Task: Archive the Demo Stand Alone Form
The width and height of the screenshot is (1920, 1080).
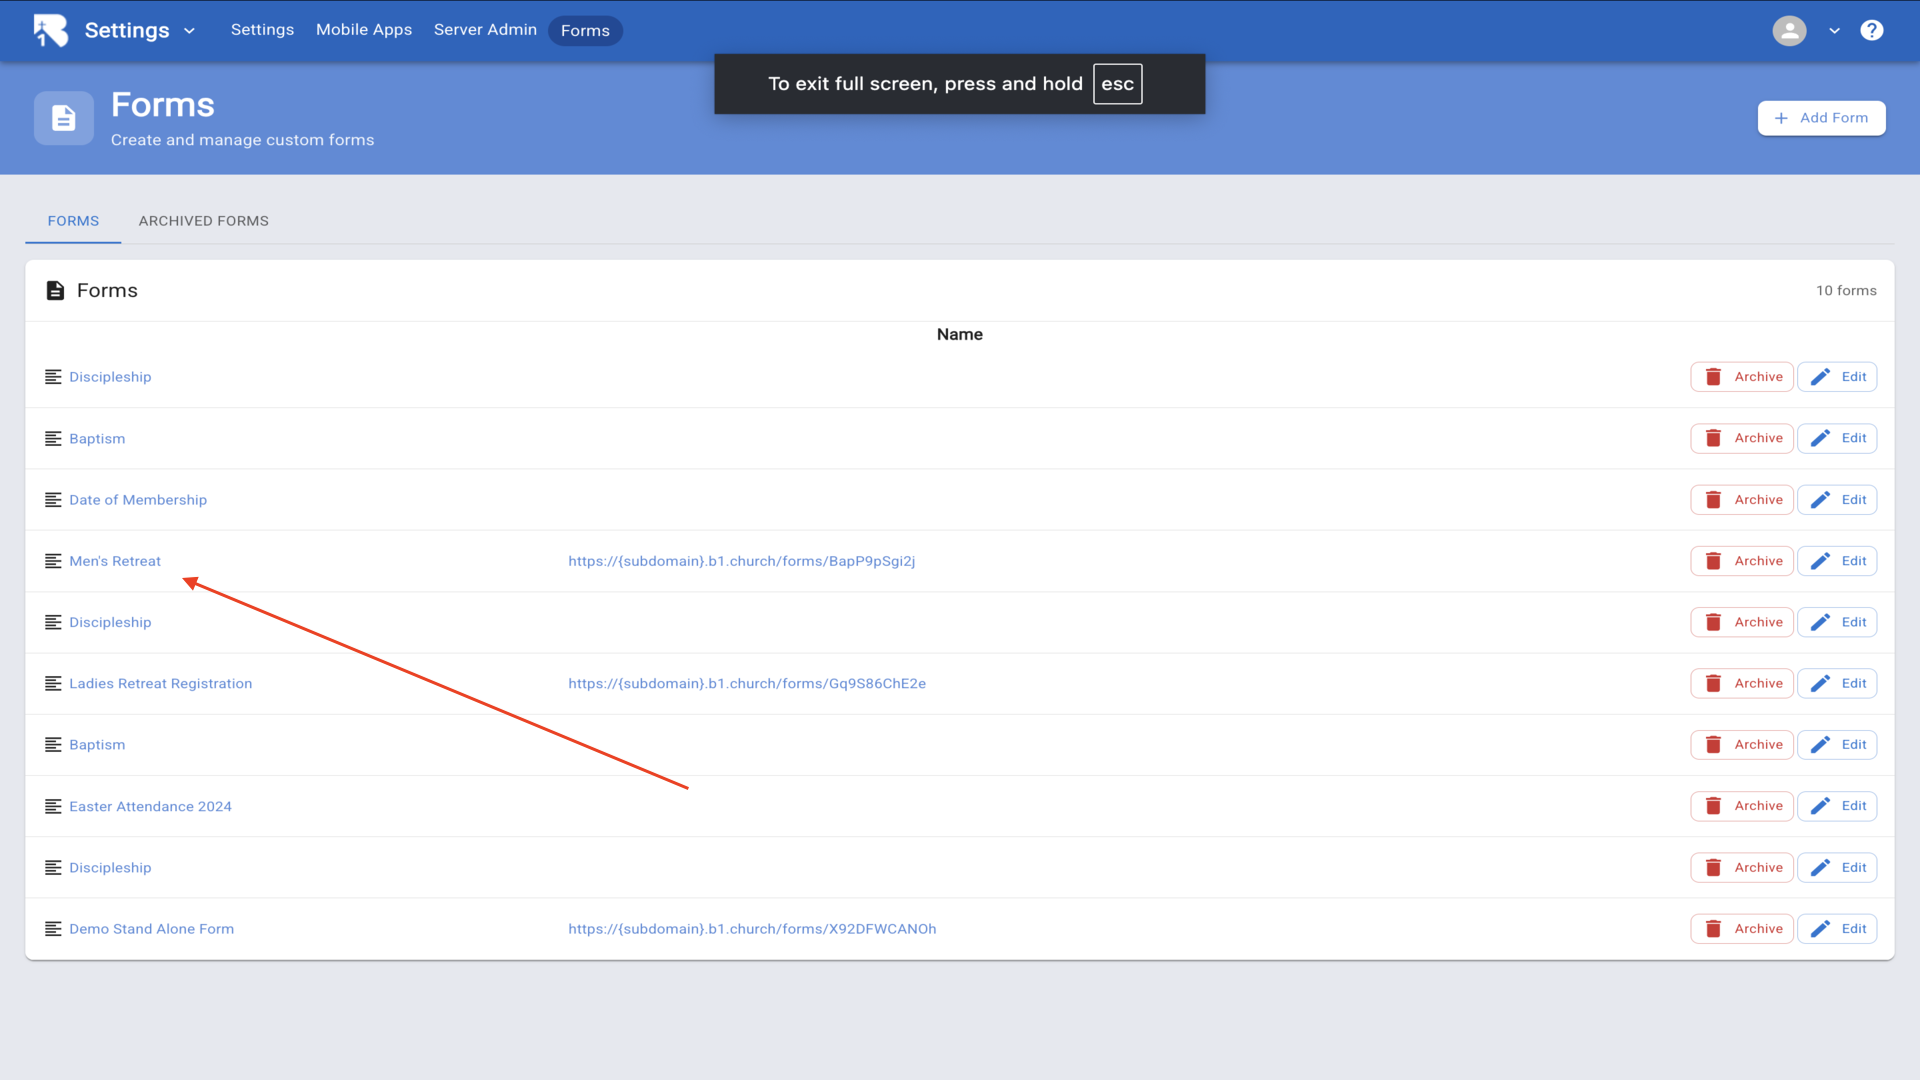Action: pos(1741,929)
